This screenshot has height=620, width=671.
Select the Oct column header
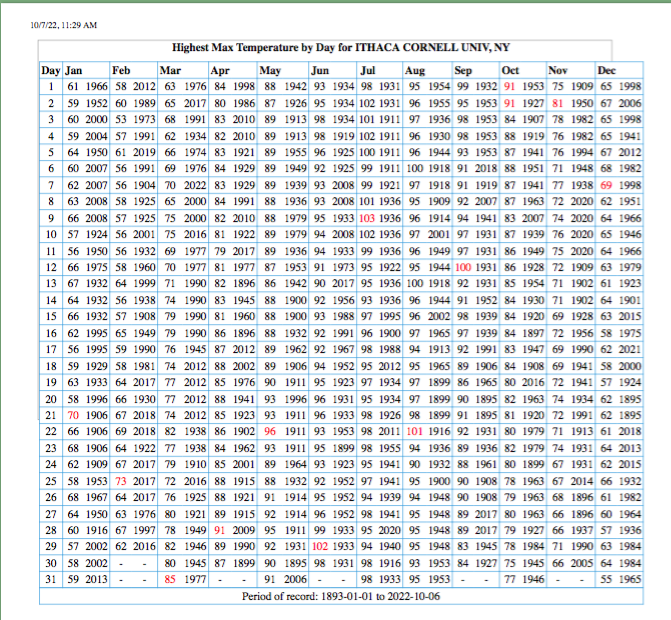click(511, 71)
